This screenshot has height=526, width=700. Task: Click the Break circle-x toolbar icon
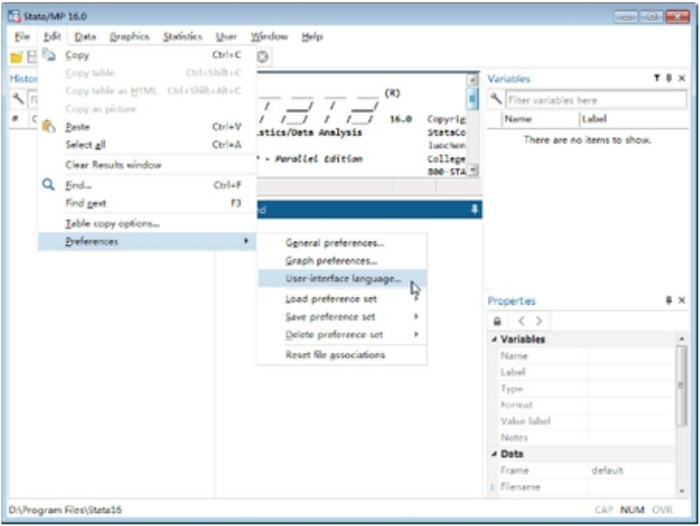tap(262, 57)
